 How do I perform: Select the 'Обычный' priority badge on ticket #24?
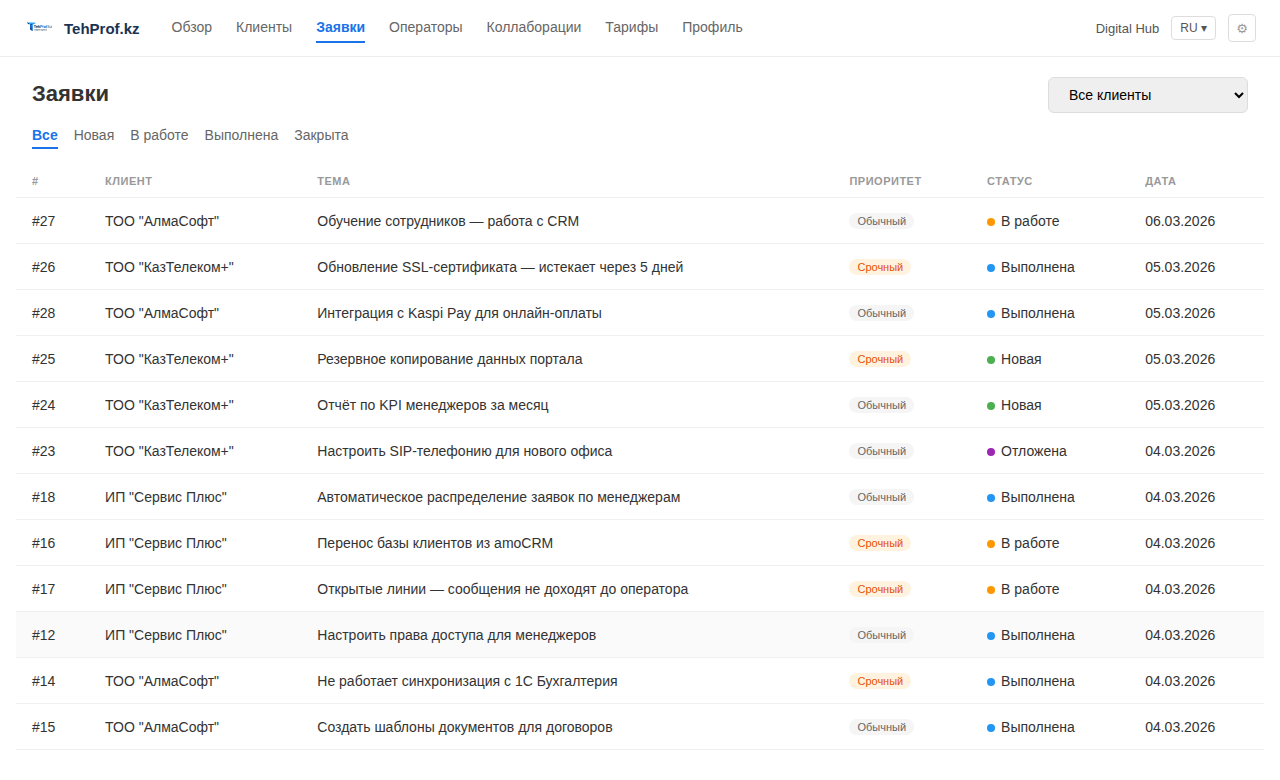(880, 405)
